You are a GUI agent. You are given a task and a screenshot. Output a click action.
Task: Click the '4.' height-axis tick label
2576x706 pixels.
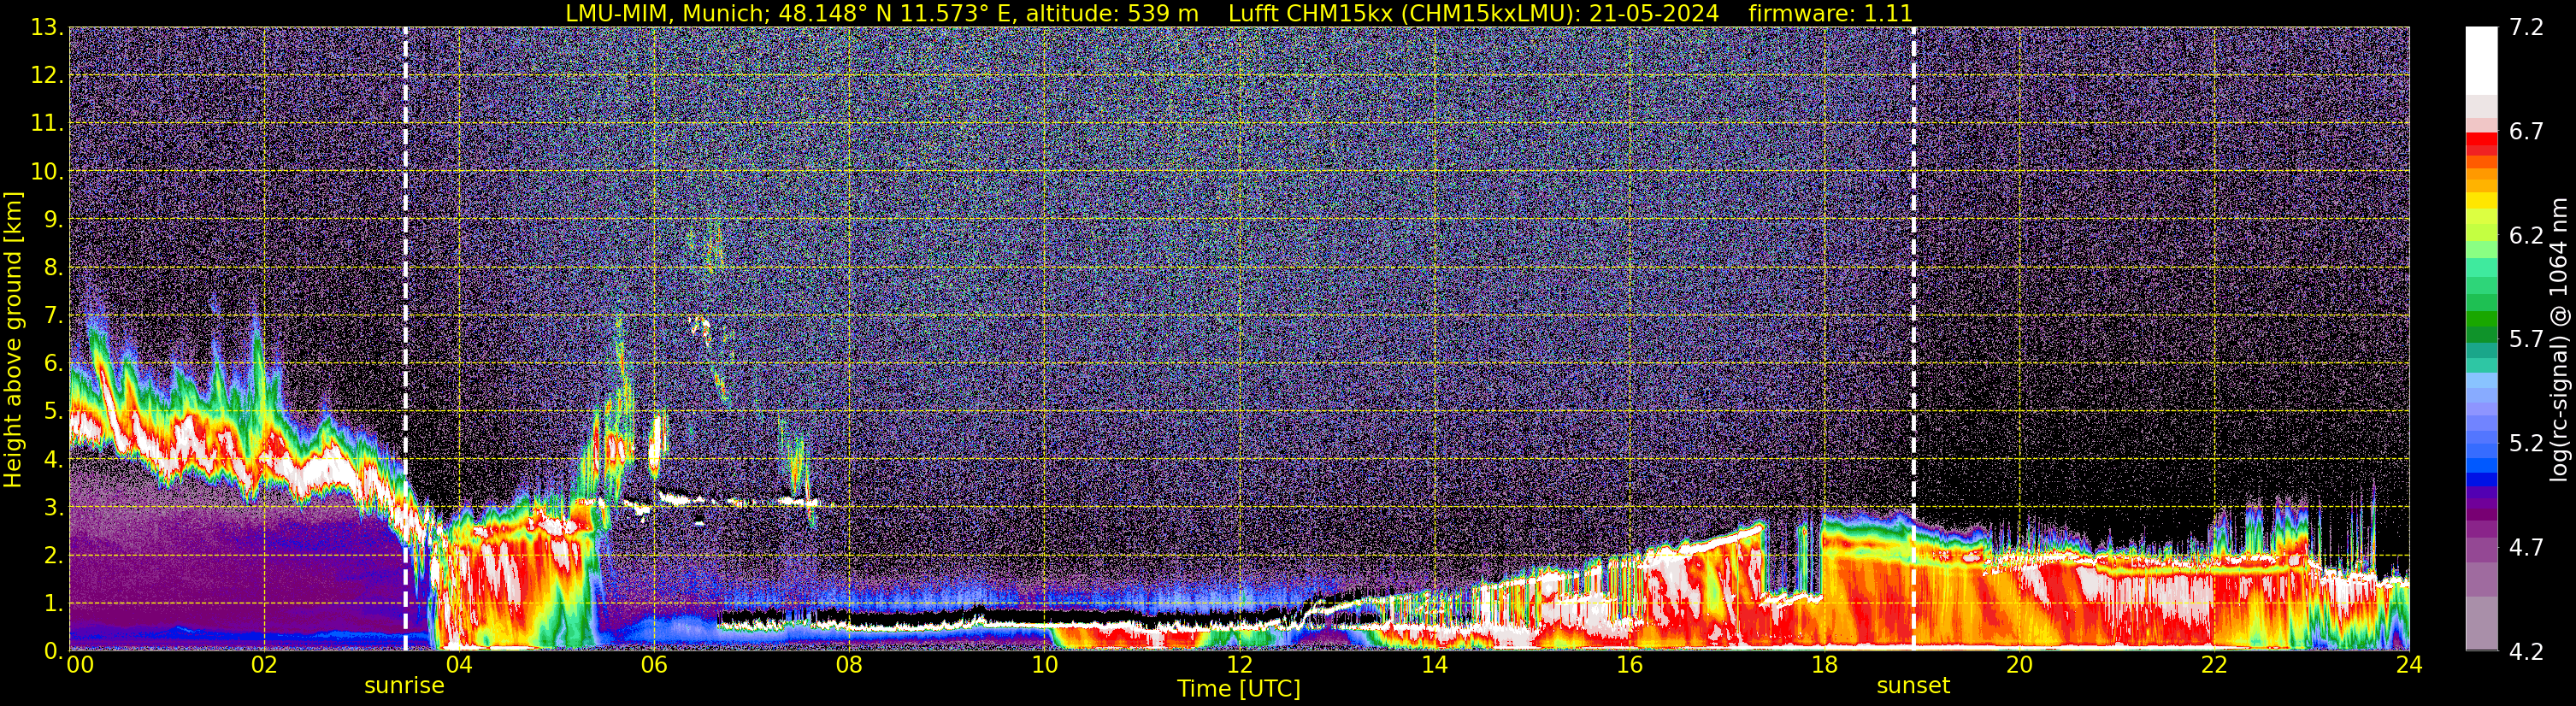coord(53,459)
